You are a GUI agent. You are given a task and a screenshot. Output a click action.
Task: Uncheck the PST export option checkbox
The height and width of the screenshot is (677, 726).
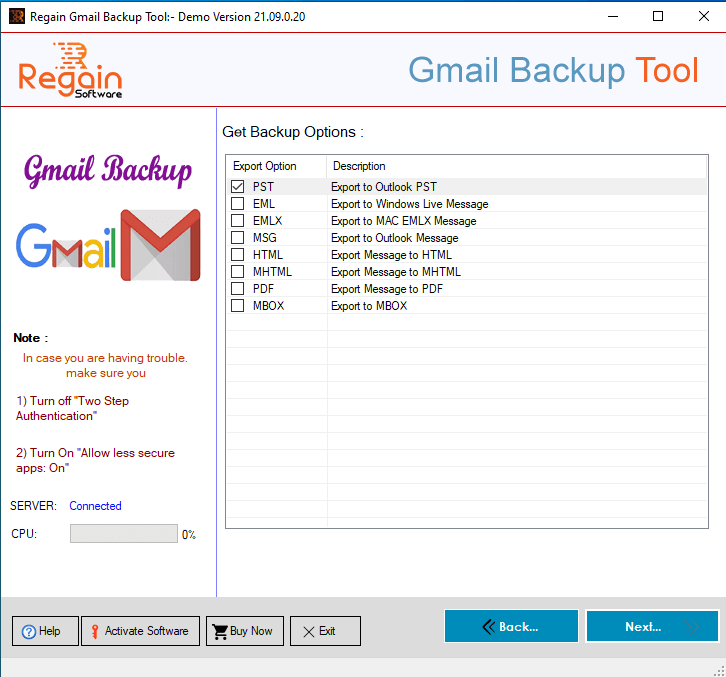click(x=238, y=187)
